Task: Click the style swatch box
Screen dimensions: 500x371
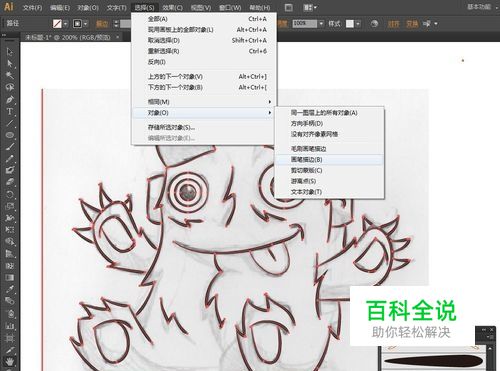Action: pos(350,24)
